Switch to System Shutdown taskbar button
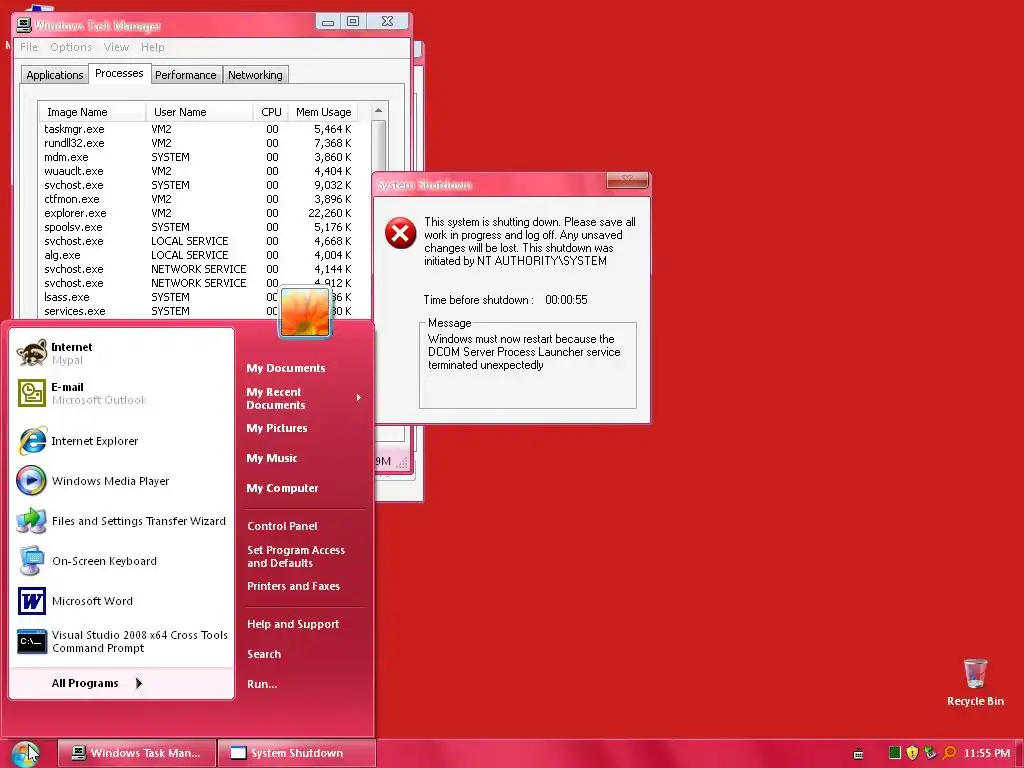The image size is (1024, 768). click(x=297, y=753)
